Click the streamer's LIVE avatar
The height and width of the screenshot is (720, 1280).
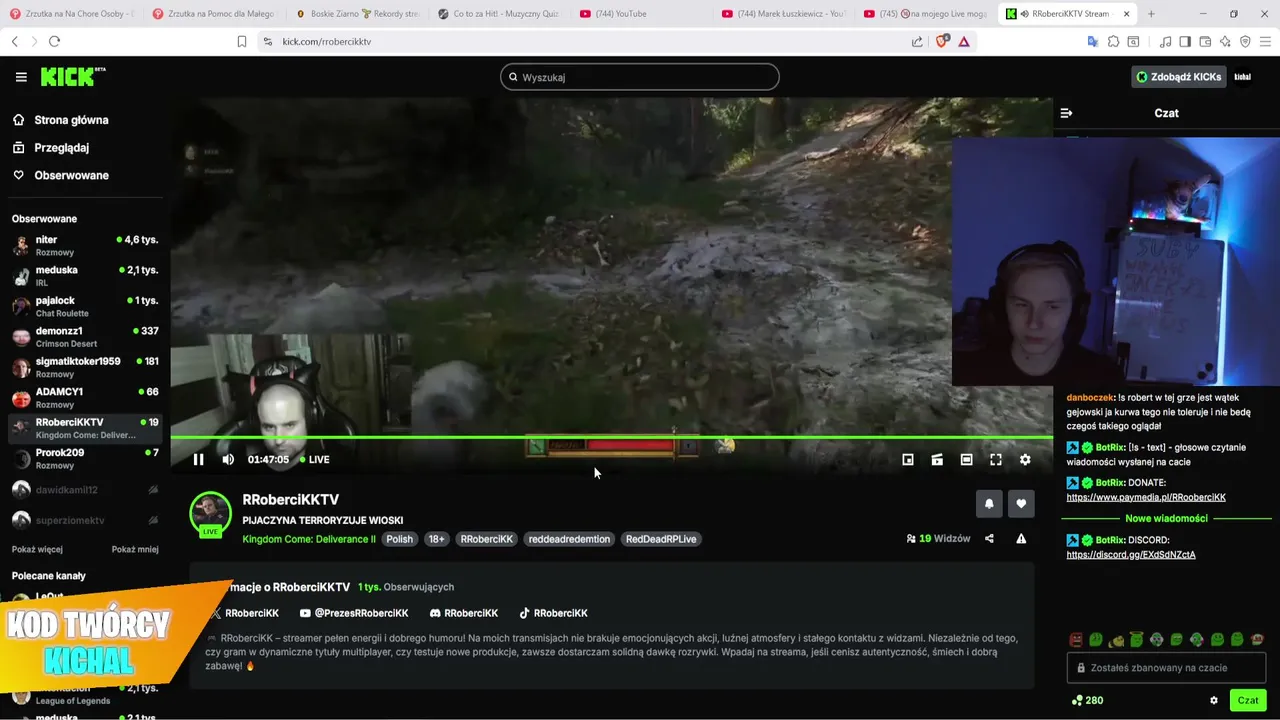(210, 514)
